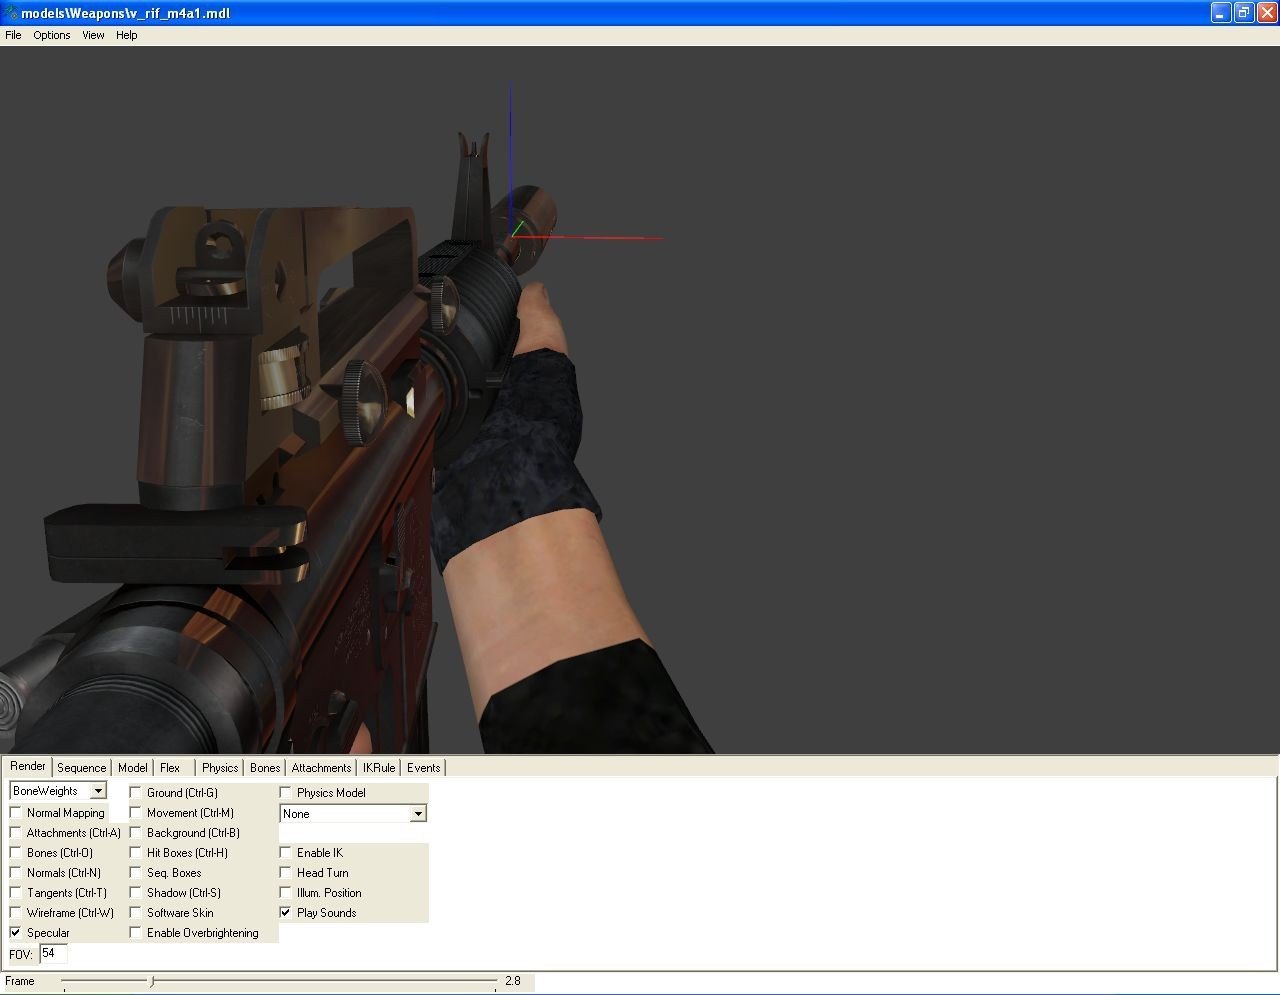Open the View menu
The height and width of the screenshot is (995, 1280).
pyautogui.click(x=93, y=35)
